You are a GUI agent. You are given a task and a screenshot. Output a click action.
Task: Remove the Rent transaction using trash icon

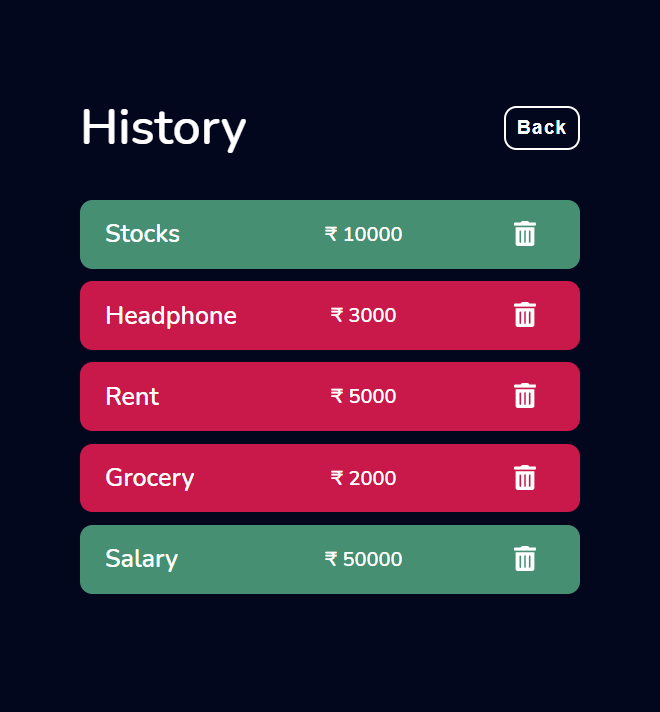[525, 396]
